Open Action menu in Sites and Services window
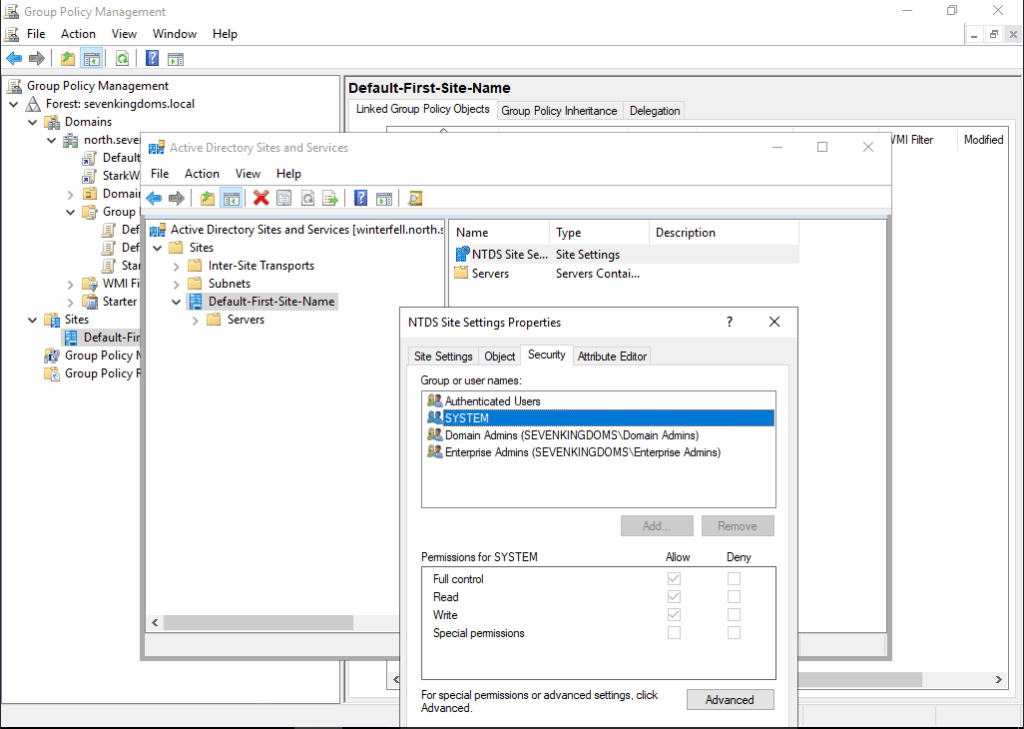This screenshot has height=729, width=1024. click(202, 173)
